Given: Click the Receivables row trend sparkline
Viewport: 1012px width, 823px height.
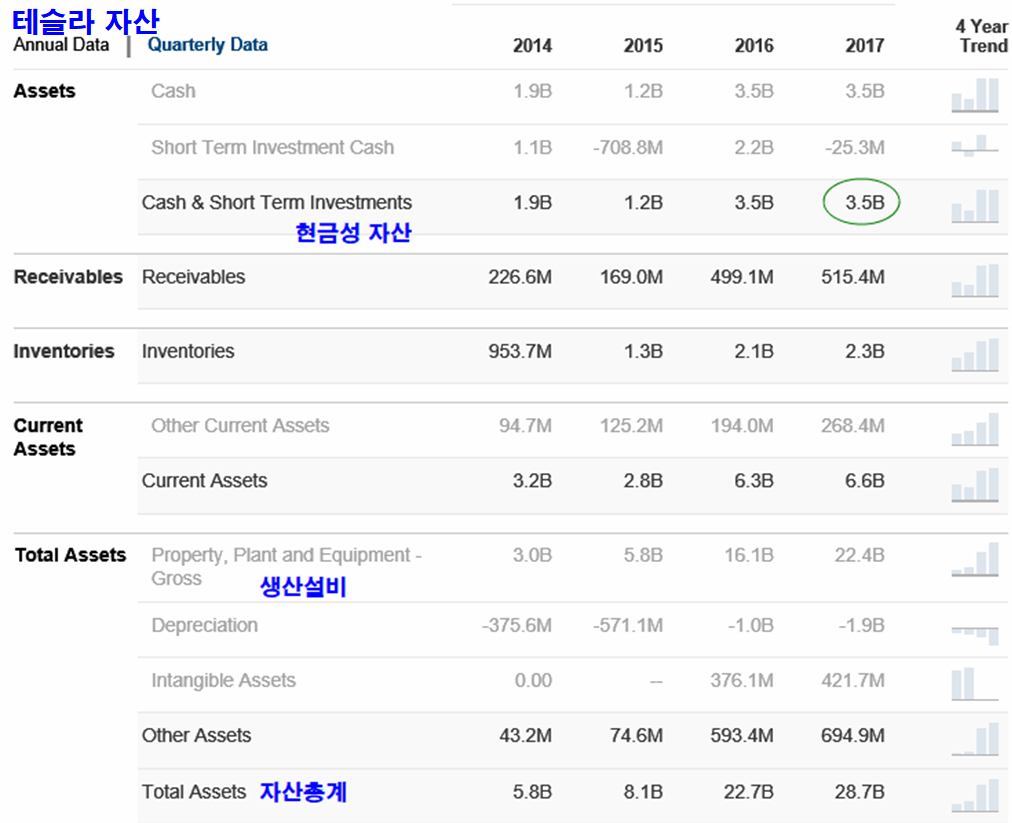Looking at the screenshot, I should pos(975,280).
